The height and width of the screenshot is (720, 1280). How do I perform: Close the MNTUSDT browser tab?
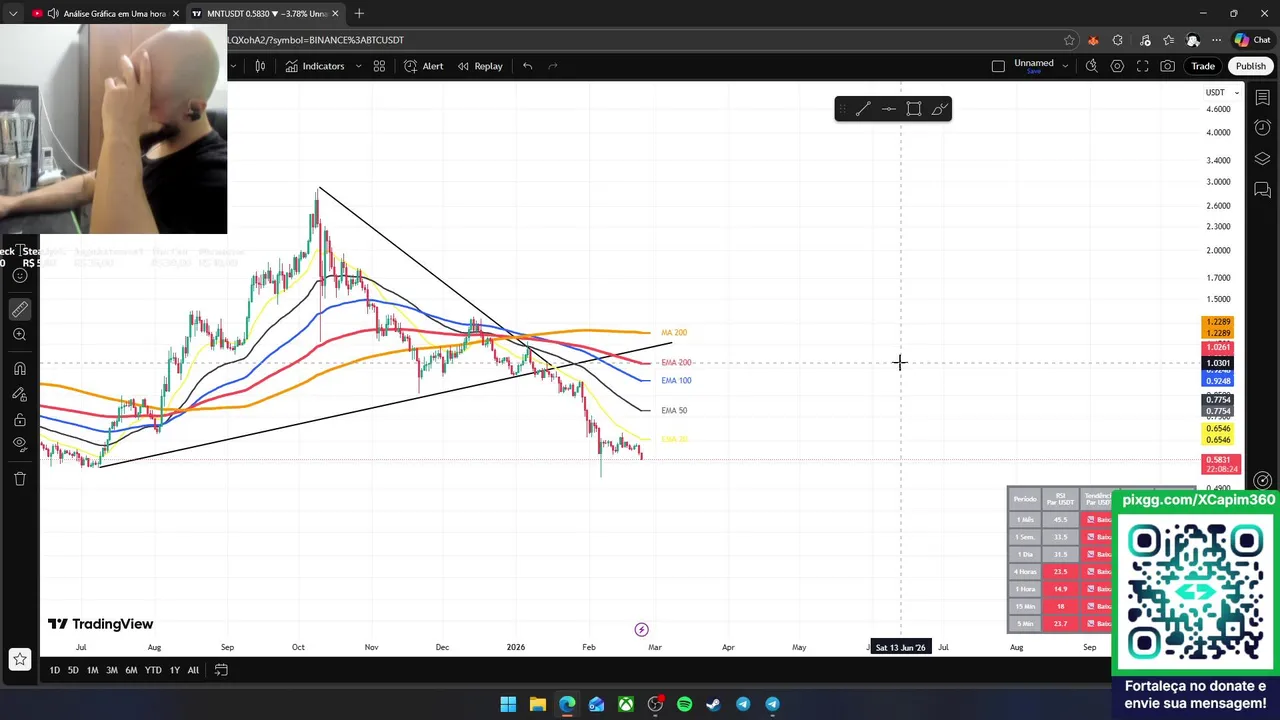[335, 13]
